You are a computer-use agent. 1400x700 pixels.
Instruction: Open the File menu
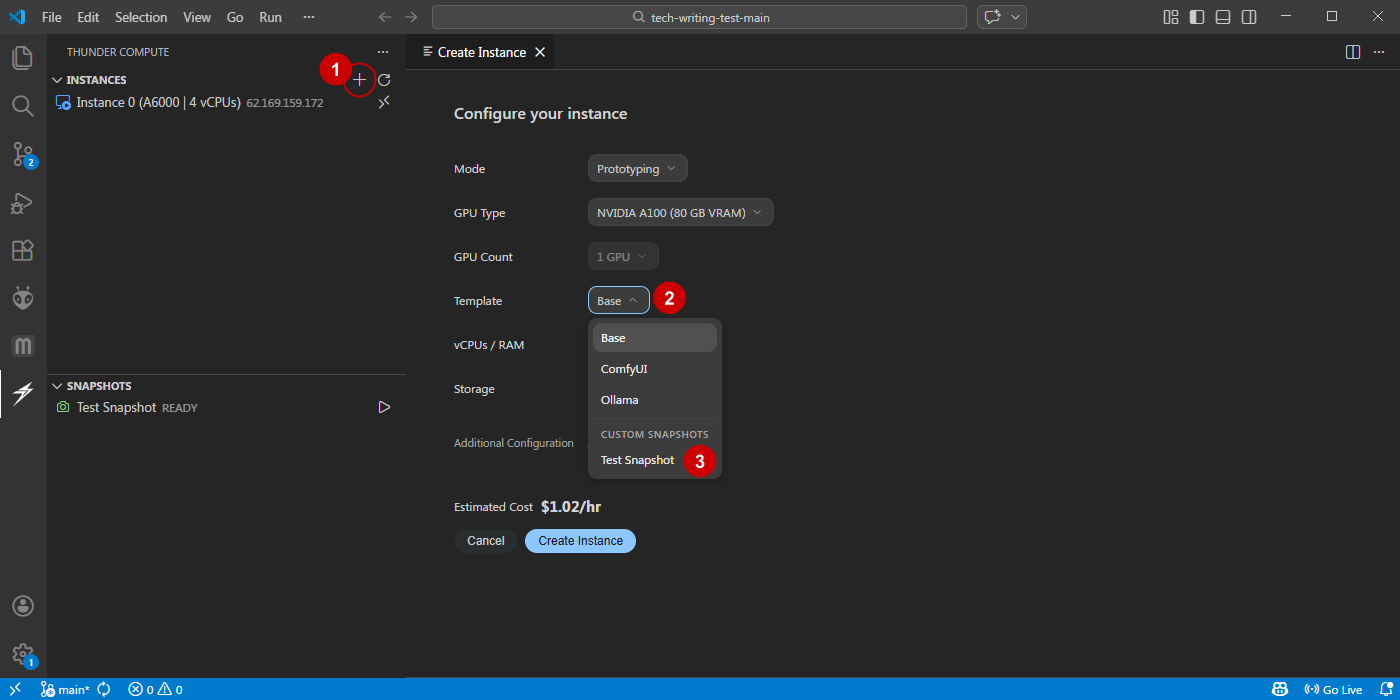pyautogui.click(x=52, y=17)
